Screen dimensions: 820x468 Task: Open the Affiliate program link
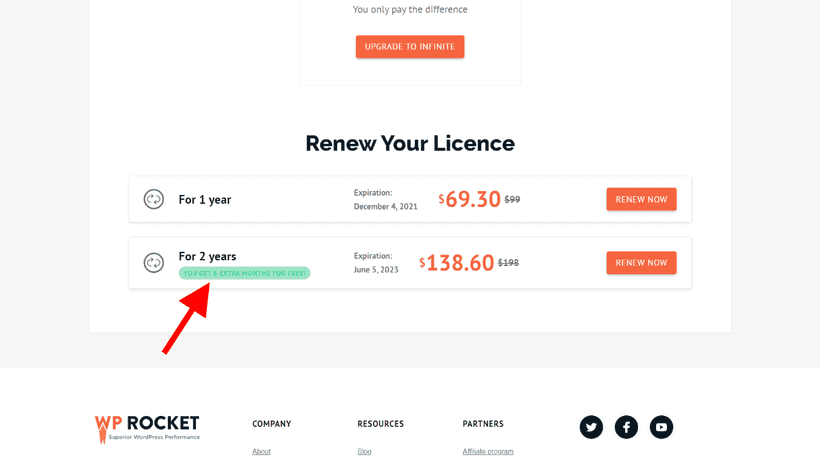point(488,452)
